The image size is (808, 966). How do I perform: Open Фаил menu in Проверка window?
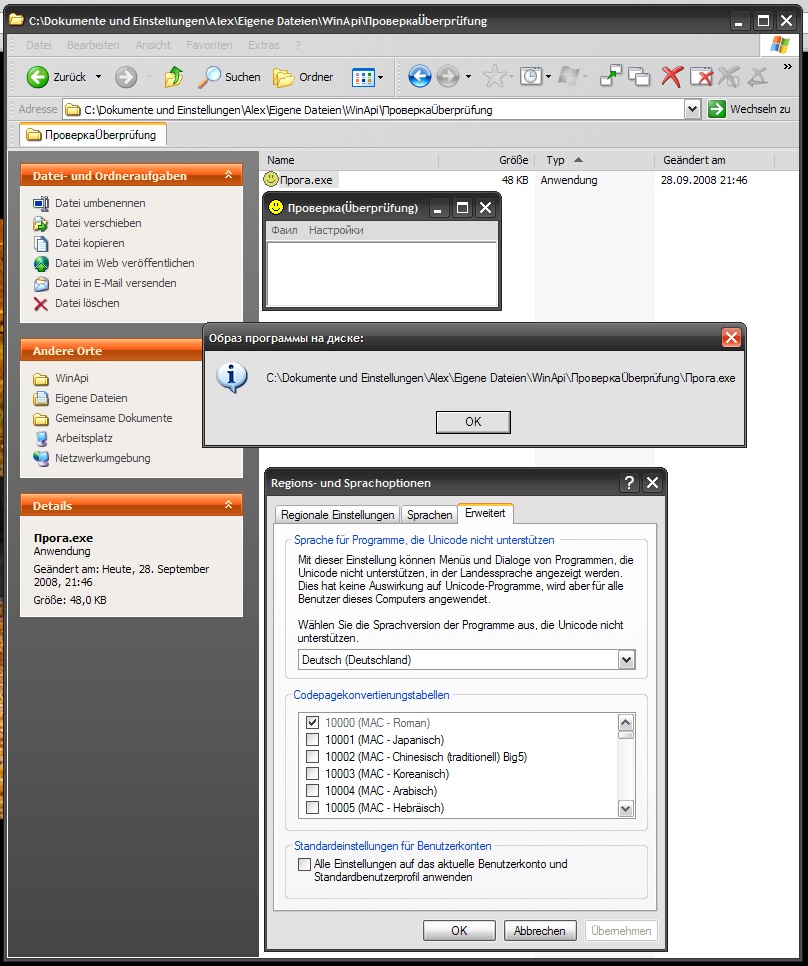(285, 230)
